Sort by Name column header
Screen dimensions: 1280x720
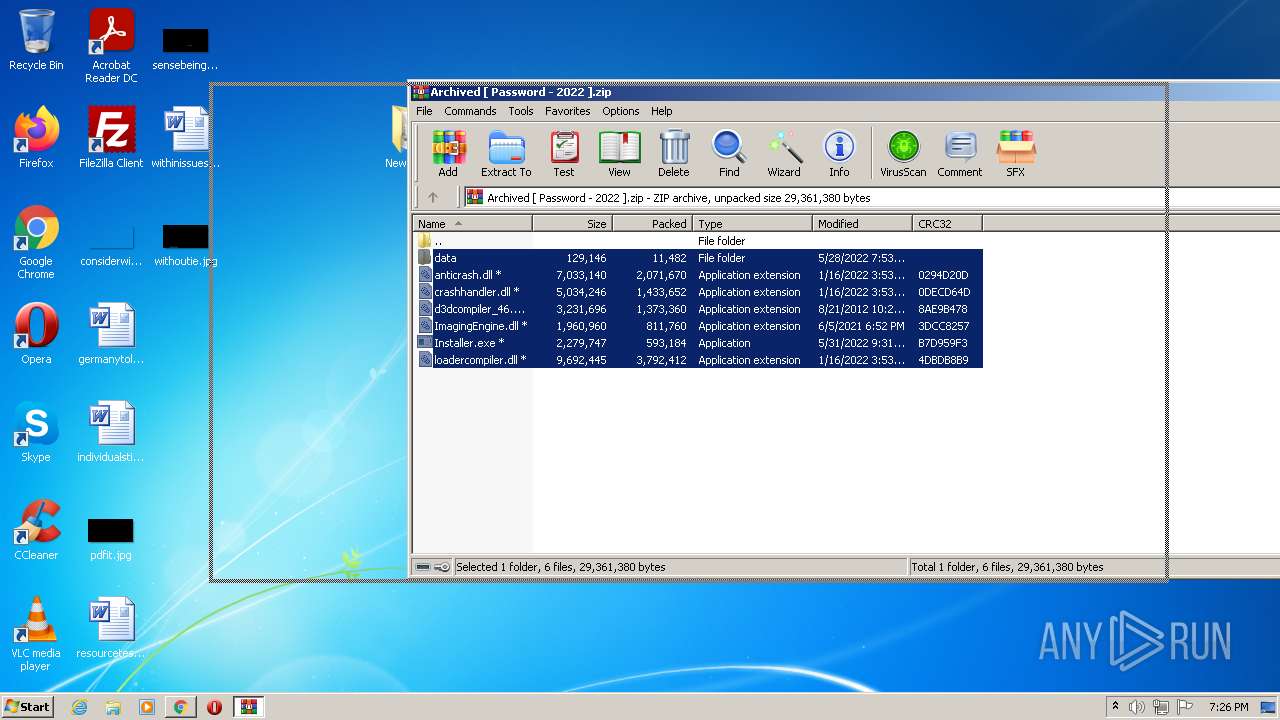[x=472, y=224]
